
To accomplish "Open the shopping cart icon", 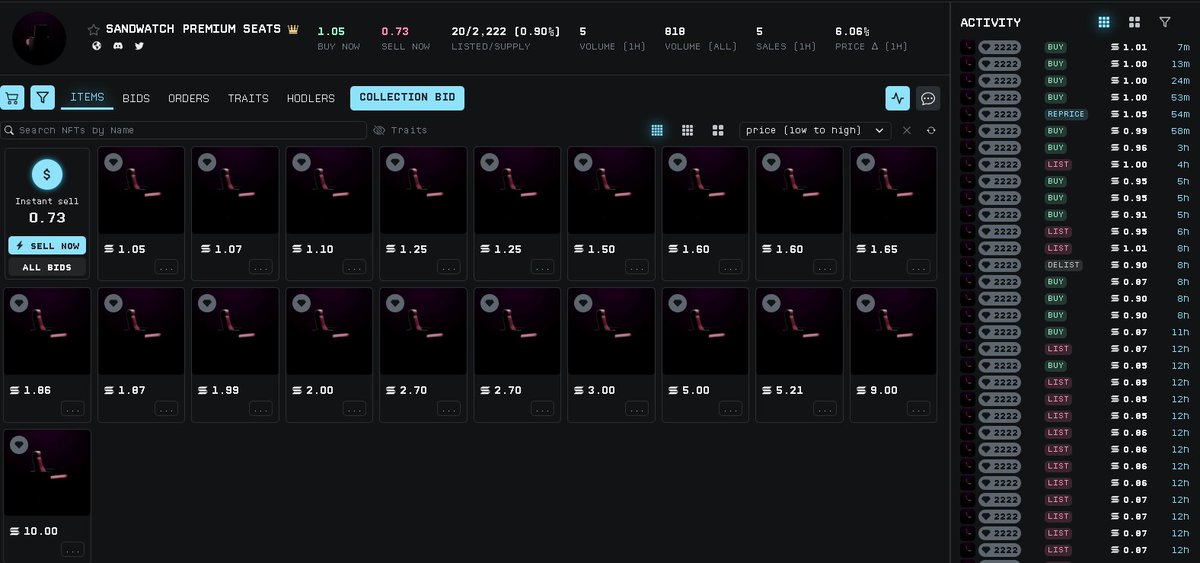I will coord(11,97).
